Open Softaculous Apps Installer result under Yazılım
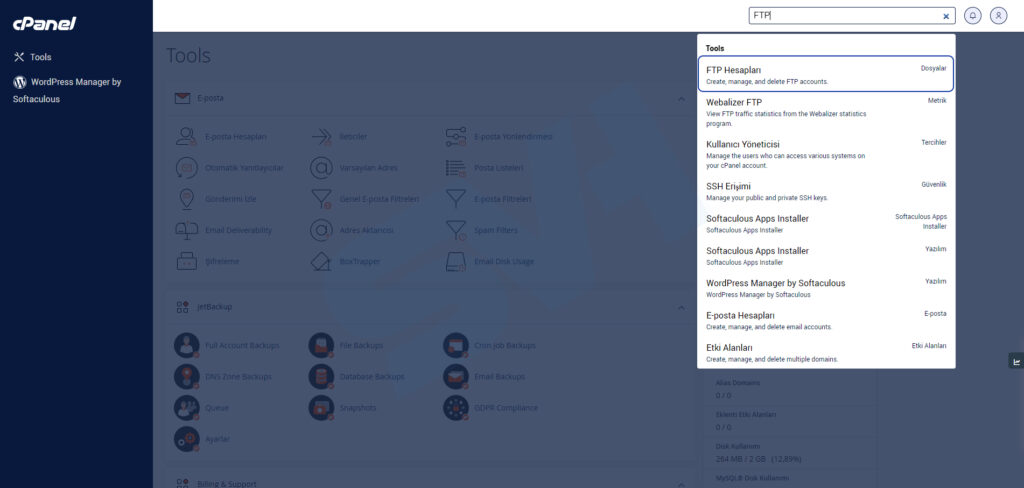The image size is (1024, 488). [x=825, y=255]
